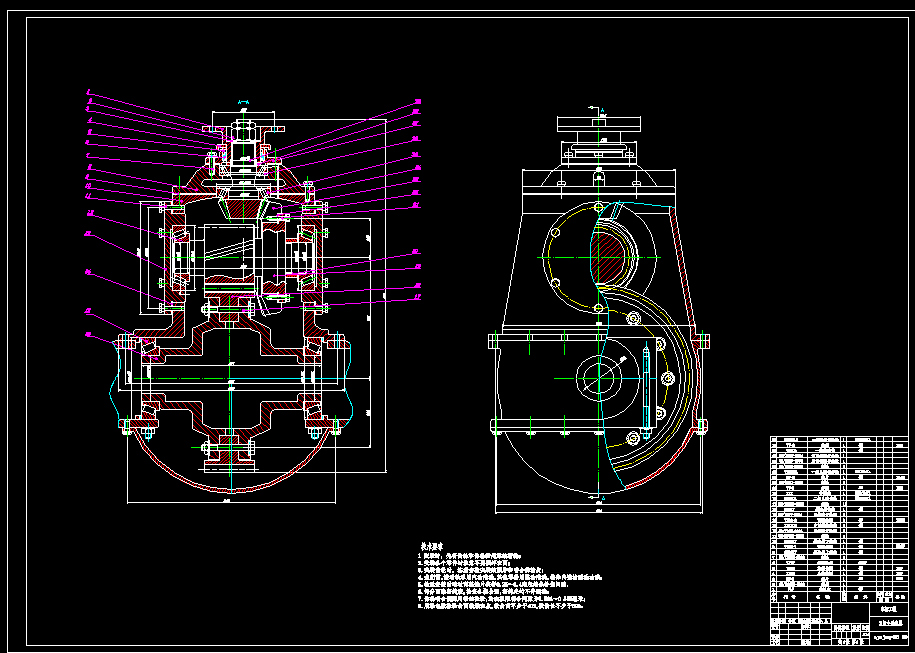Select the hatched bevel pinion gear in the section view
The width and height of the screenshot is (915, 653).
click(x=244, y=211)
